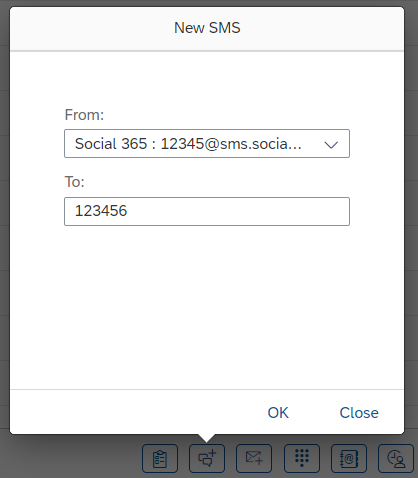Screen dimensions: 418x478
Task: Click the new SMS chat-plus icon
Action: pos(207,459)
